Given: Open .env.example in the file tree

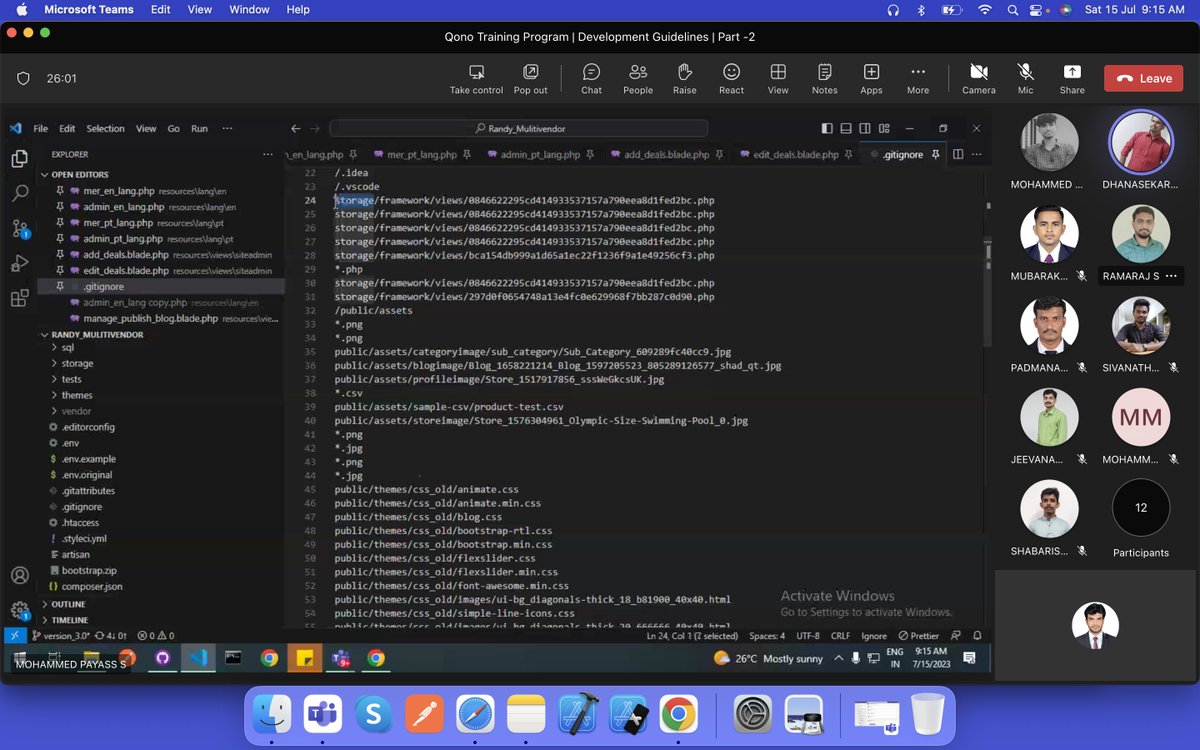Looking at the screenshot, I should point(89,459).
